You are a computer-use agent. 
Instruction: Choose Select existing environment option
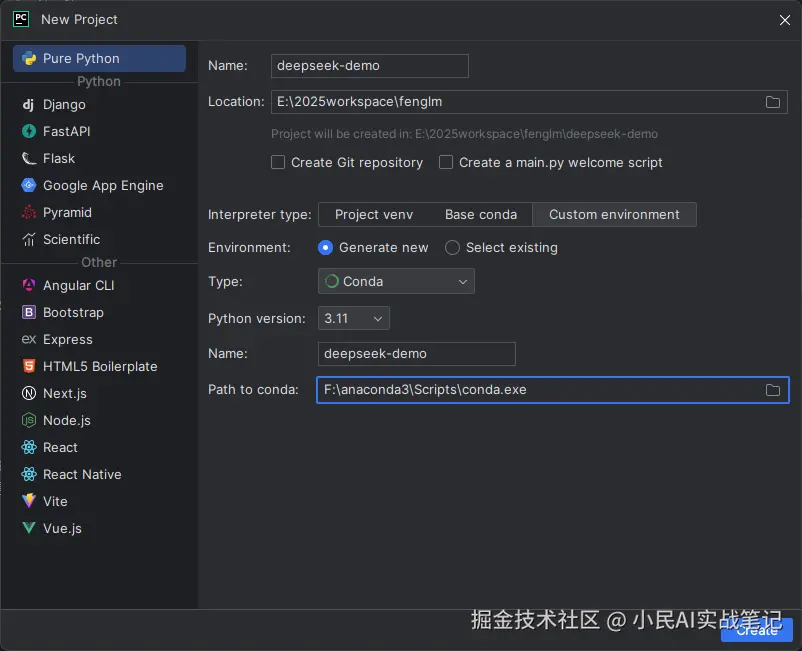(452, 248)
